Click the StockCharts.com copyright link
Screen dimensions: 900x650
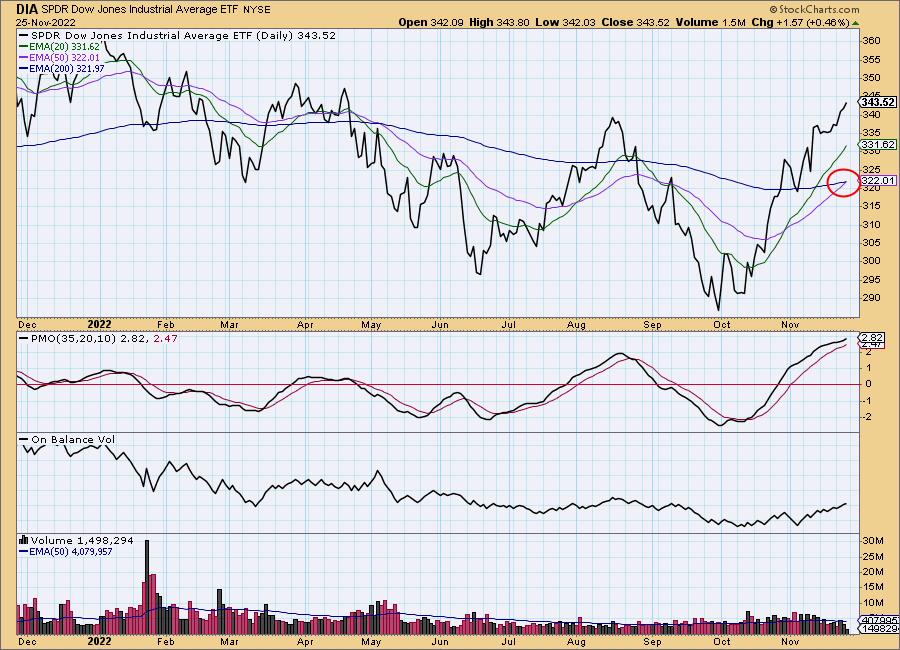coord(814,9)
